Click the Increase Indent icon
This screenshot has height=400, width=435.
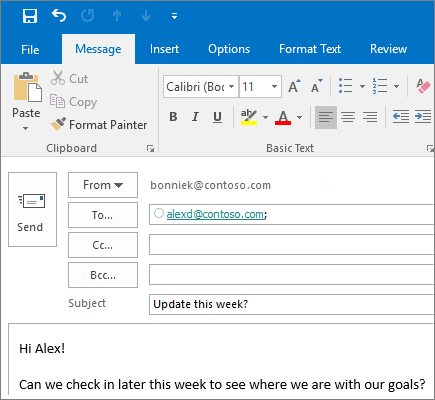point(423,117)
